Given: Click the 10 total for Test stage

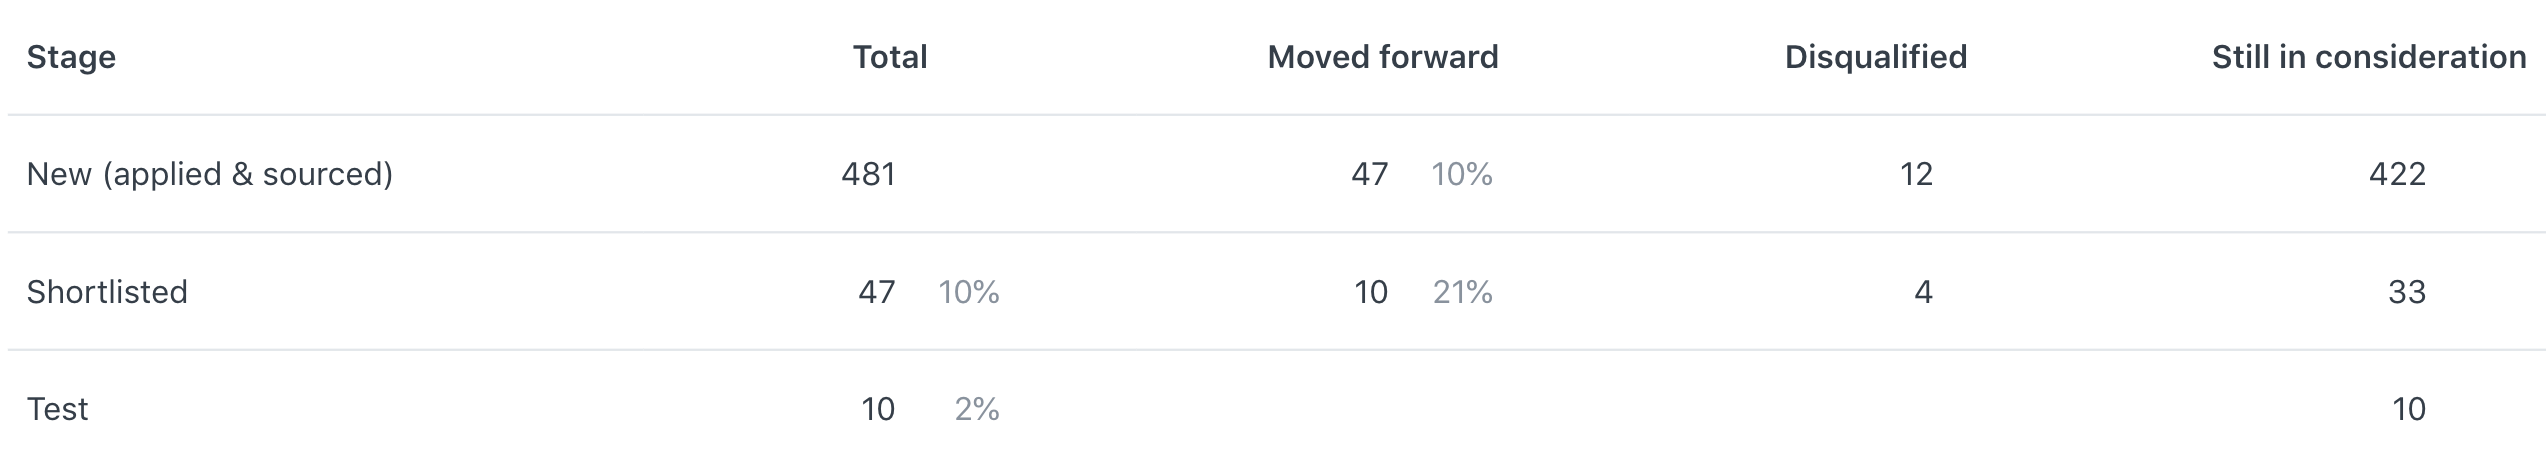Looking at the screenshot, I should click(x=878, y=408).
